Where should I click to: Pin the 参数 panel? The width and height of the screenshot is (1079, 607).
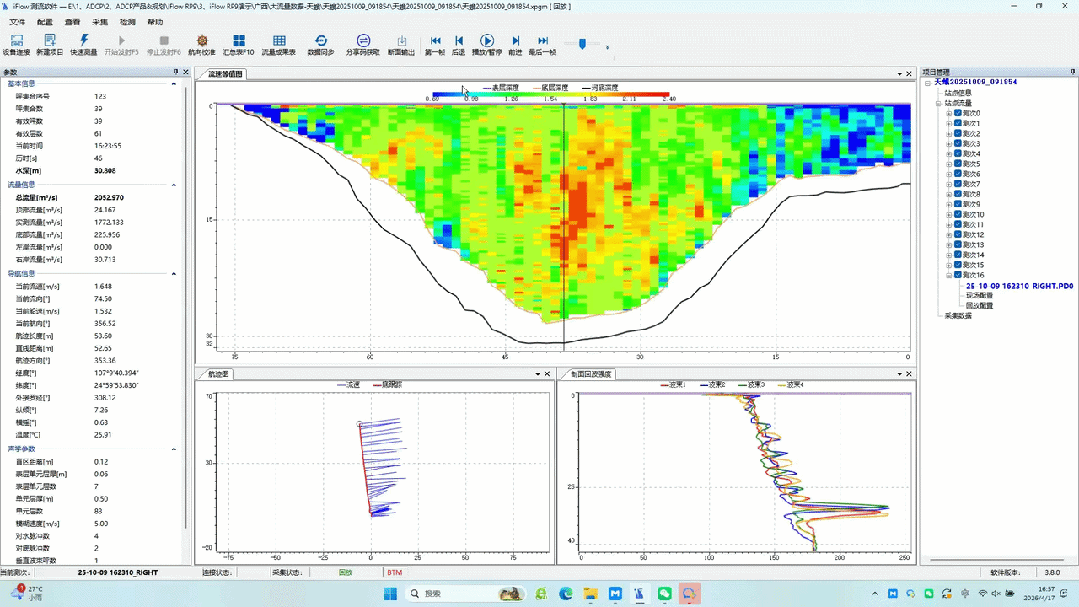pyautogui.click(x=176, y=72)
